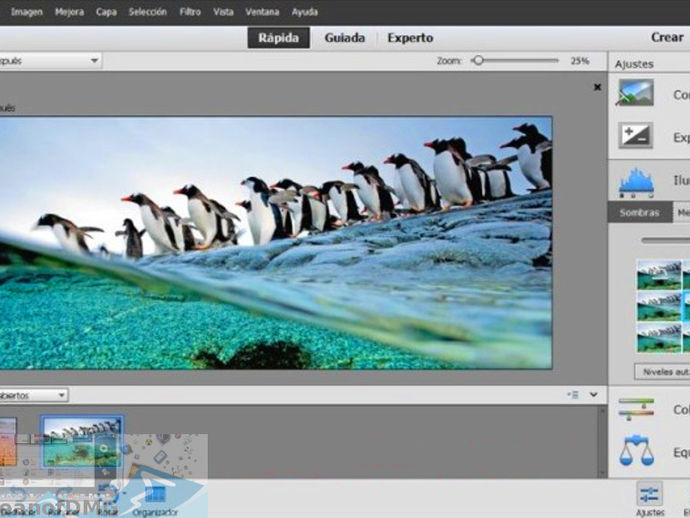Click the photo bin scrollbar up arrow
This screenshot has height=518, width=690.
(602, 411)
